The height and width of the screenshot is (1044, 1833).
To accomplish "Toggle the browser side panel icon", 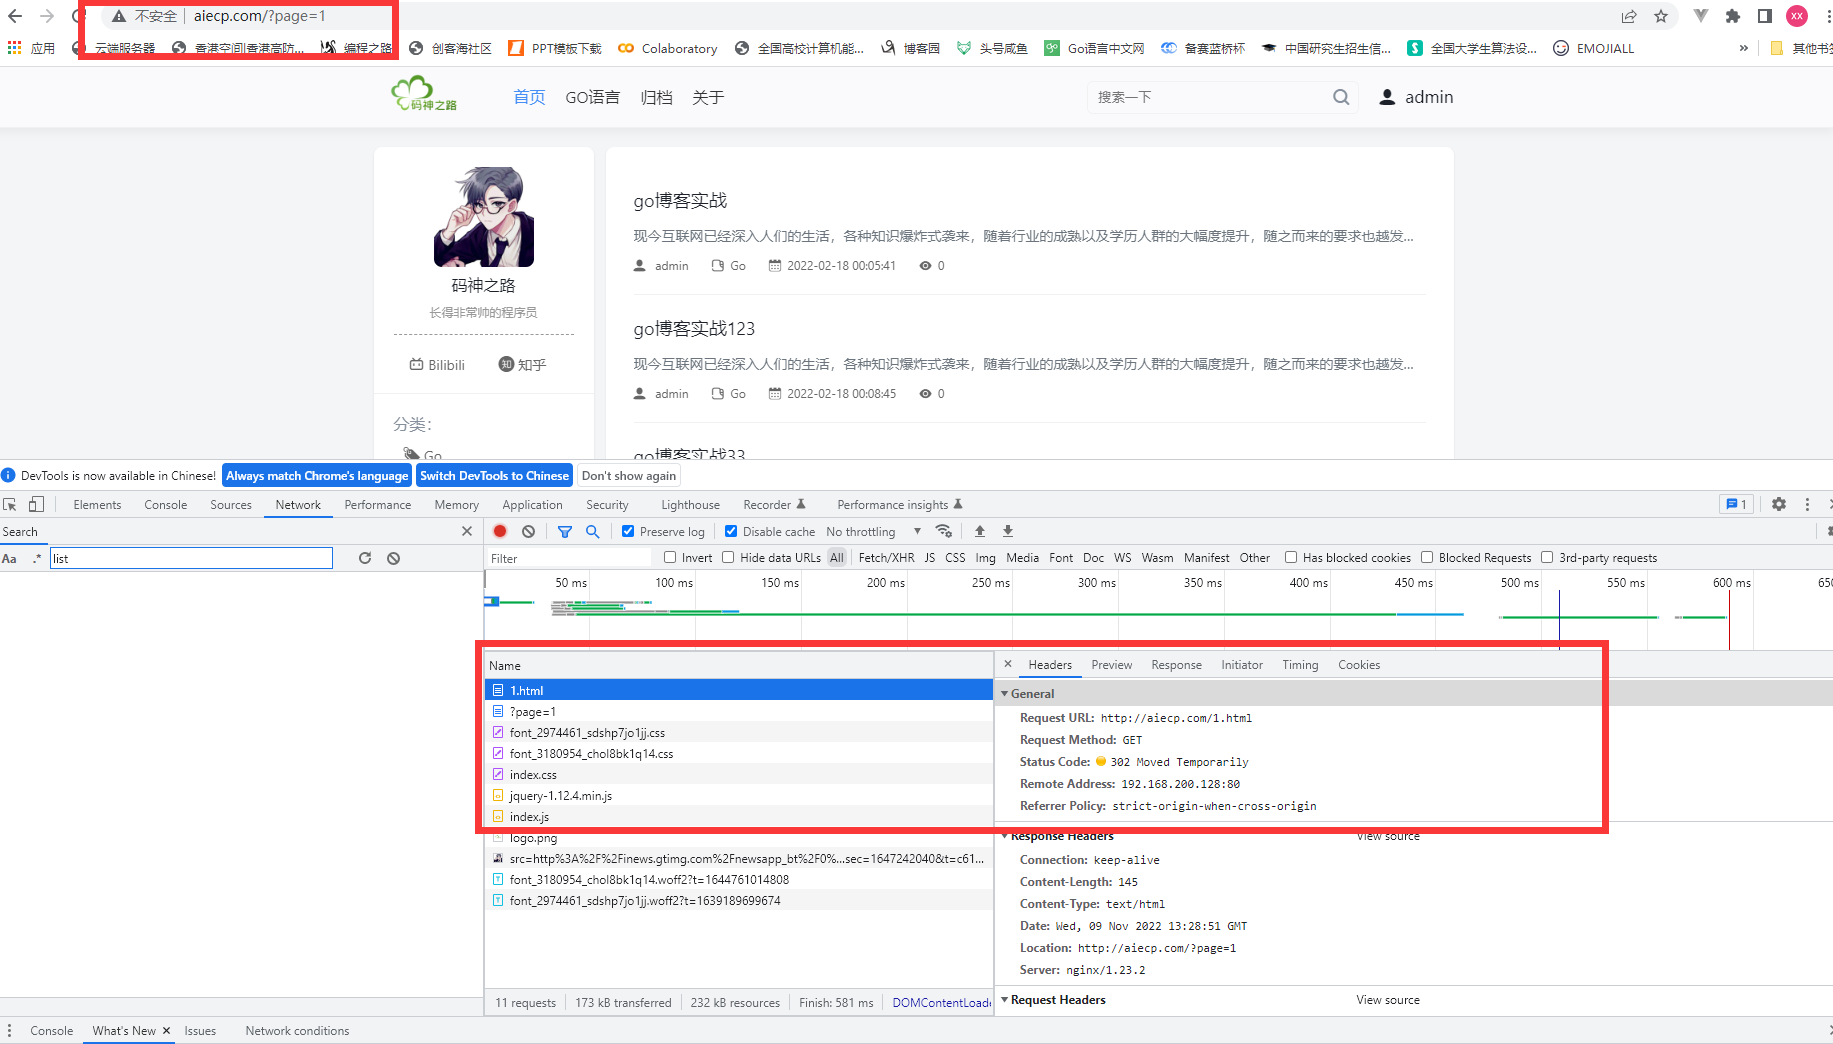I will pos(1765,16).
